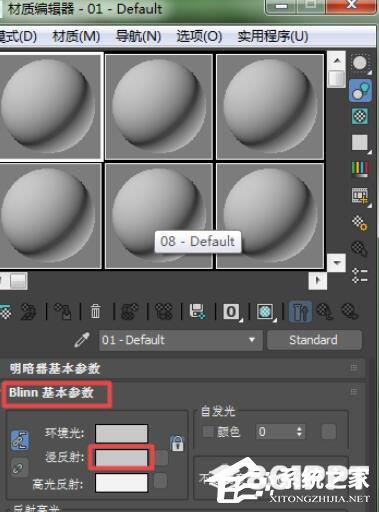This screenshot has width=379, height=512.
Task: Click the horizontal scrollbar thumb
Action: 18,281
